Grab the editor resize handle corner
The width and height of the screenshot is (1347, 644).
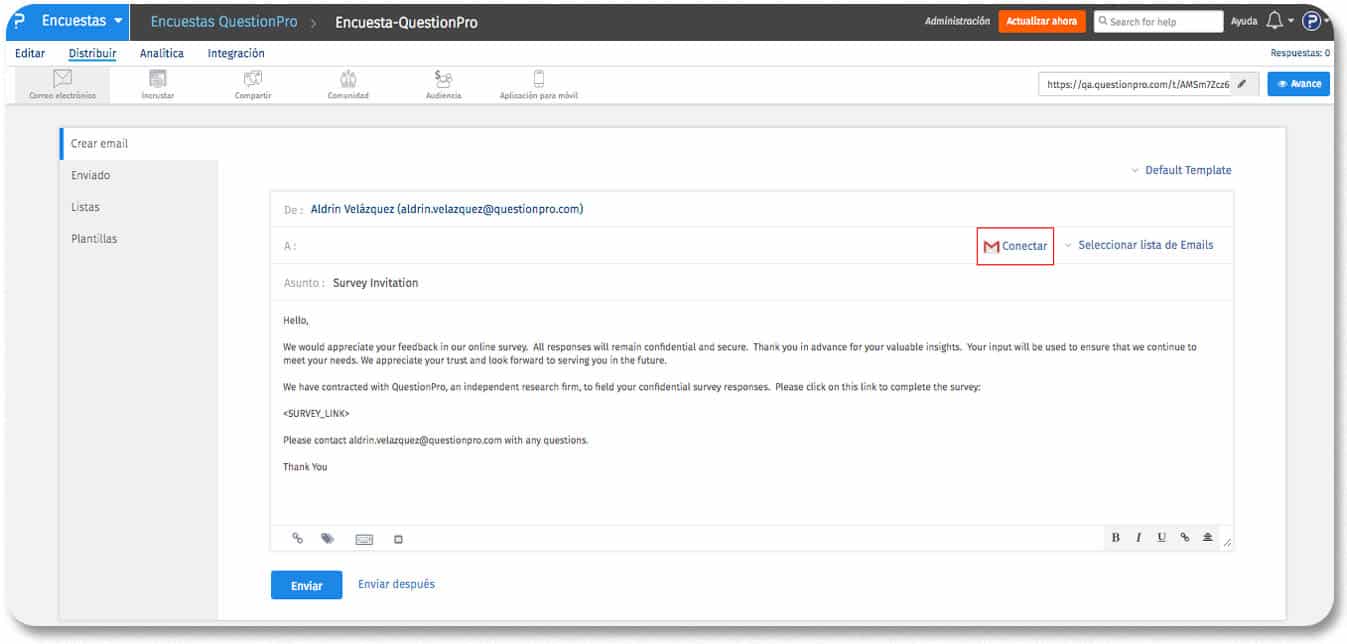(1228, 544)
